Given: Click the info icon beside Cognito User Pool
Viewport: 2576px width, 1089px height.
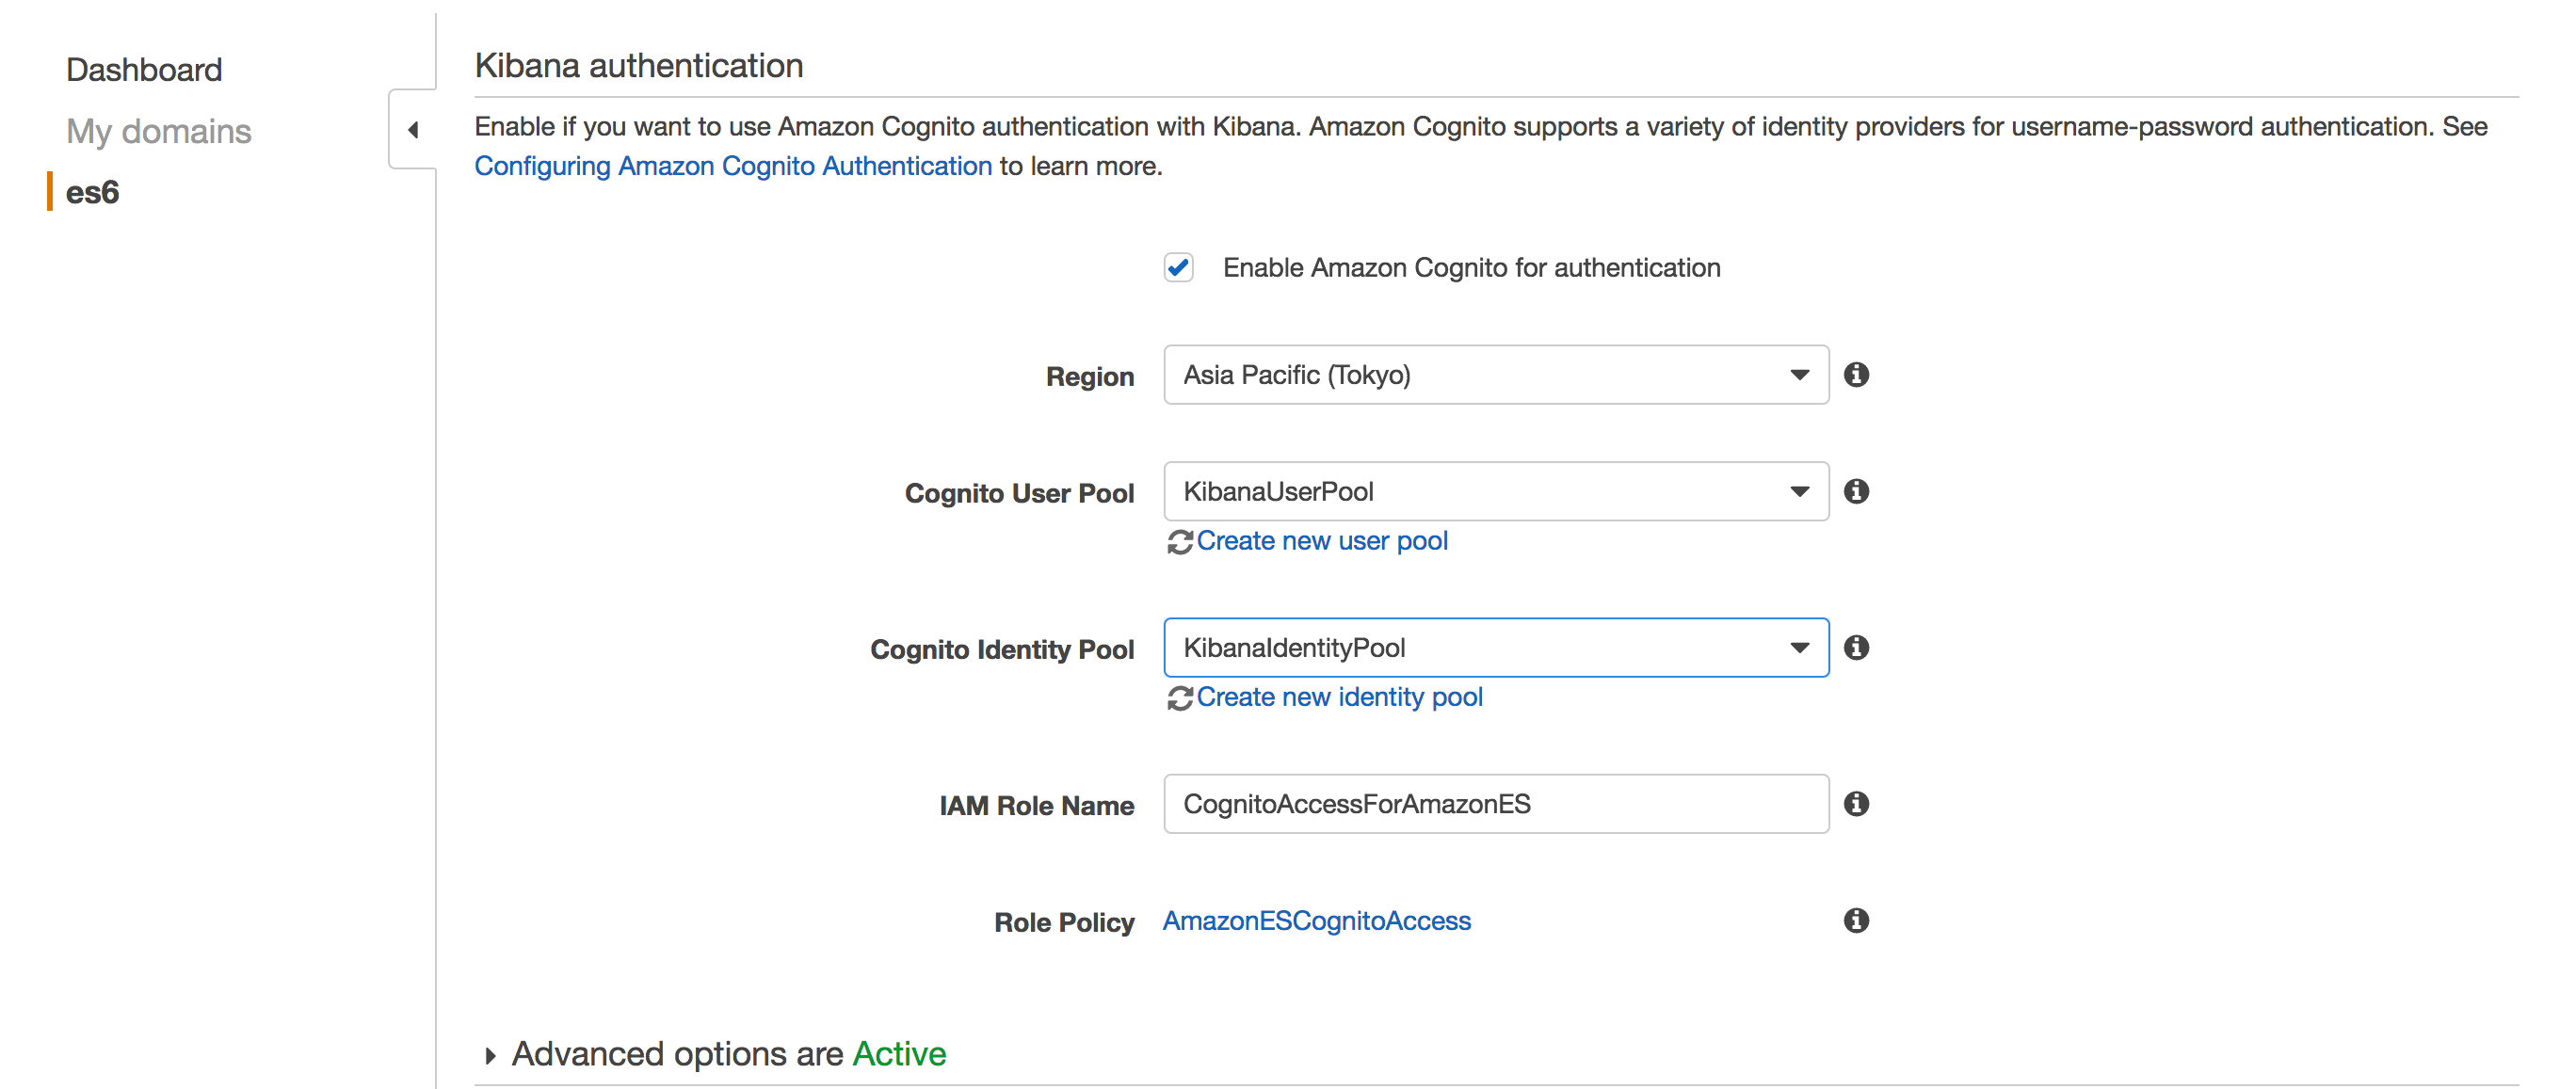Looking at the screenshot, I should (x=1858, y=491).
